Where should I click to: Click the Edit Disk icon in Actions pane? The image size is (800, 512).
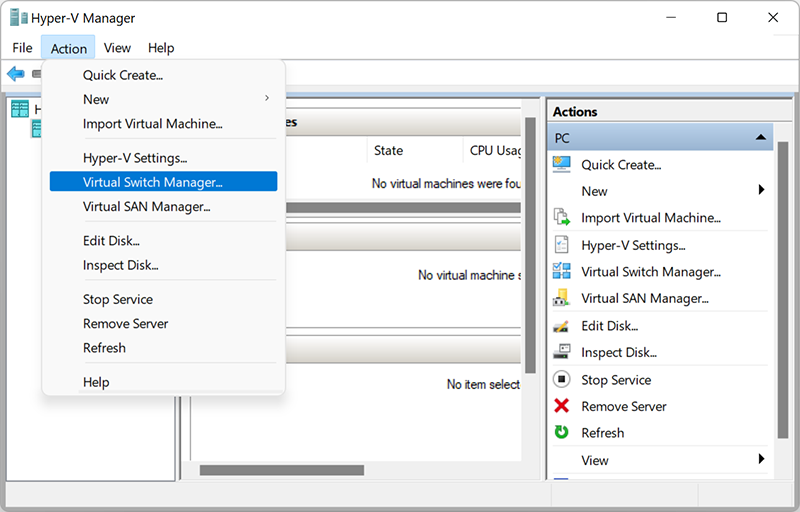click(x=562, y=326)
